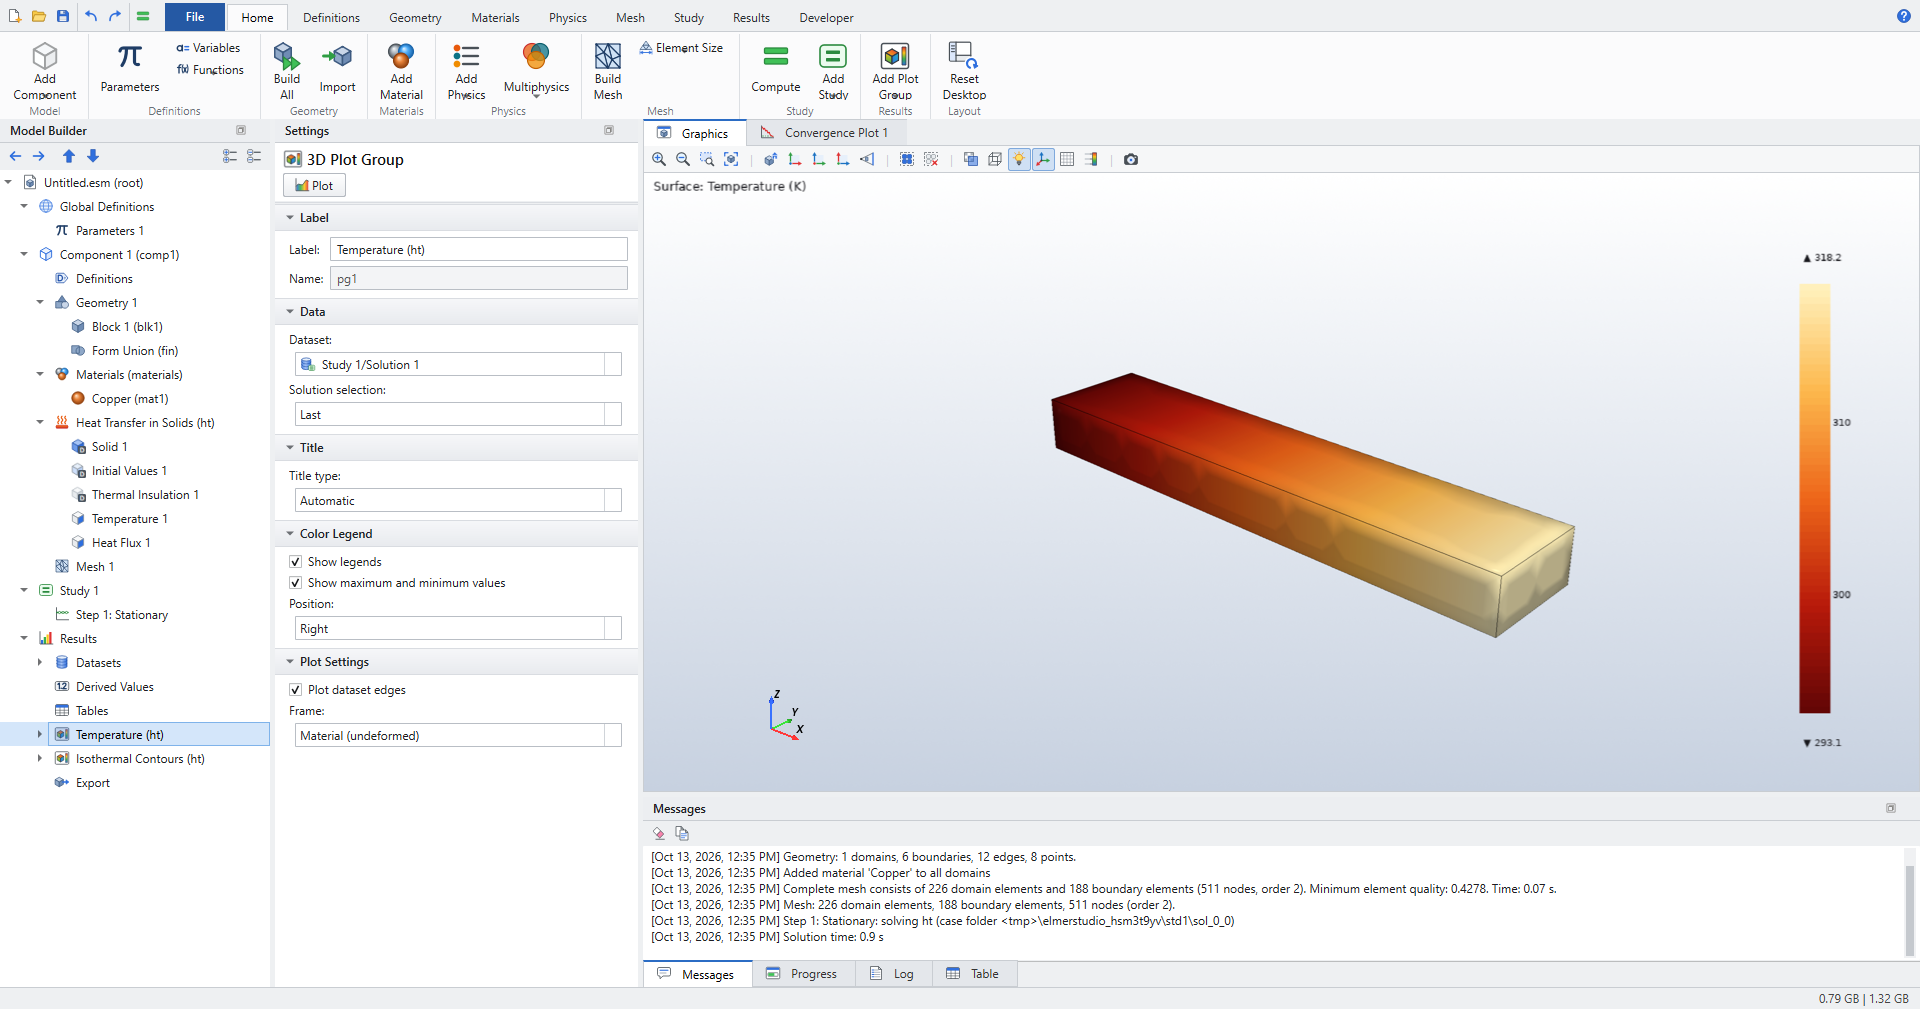Open the Solution selection dropdown
The height and width of the screenshot is (1009, 1920).
click(x=458, y=415)
